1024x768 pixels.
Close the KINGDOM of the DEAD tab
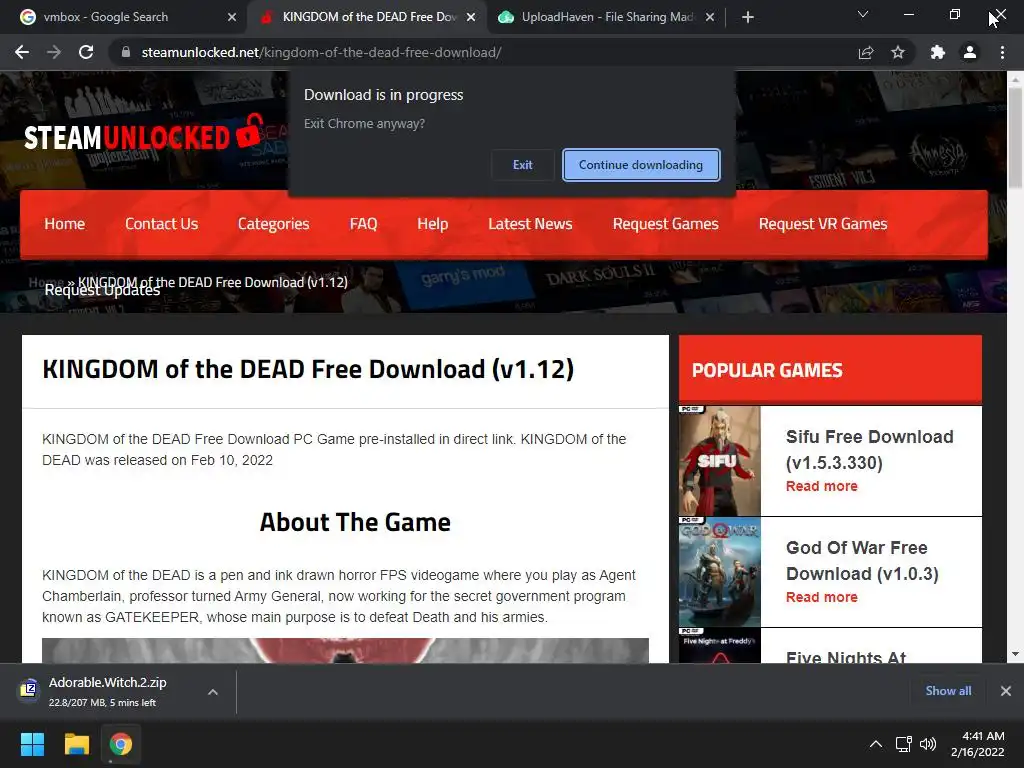click(x=471, y=17)
